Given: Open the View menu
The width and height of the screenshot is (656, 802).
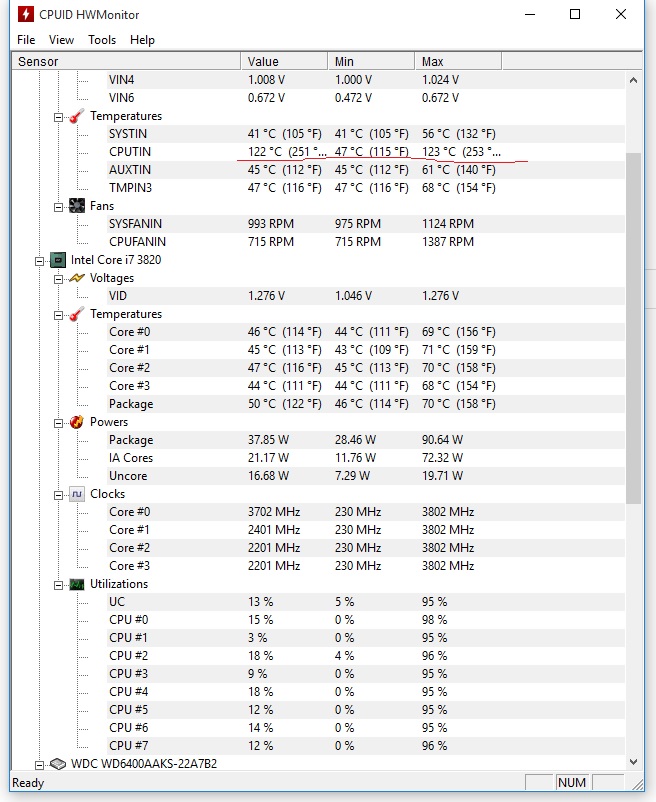Looking at the screenshot, I should 61,40.
